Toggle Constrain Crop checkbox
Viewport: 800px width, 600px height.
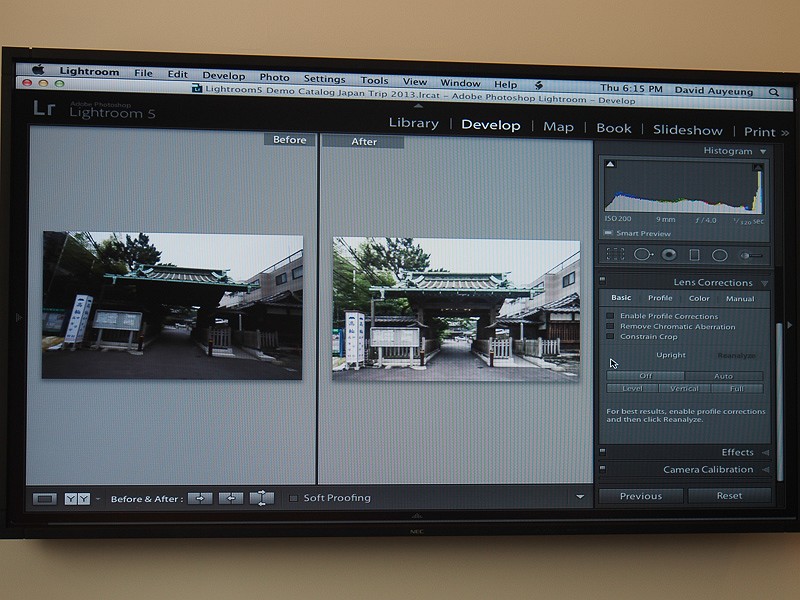pyautogui.click(x=610, y=336)
